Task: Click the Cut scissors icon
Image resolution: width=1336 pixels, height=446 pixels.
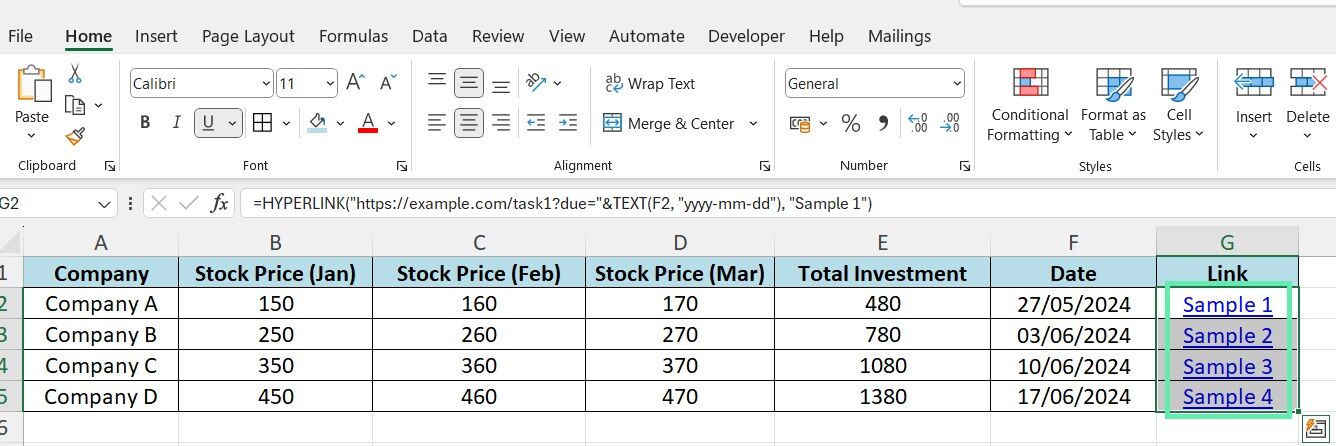Action: (74, 73)
